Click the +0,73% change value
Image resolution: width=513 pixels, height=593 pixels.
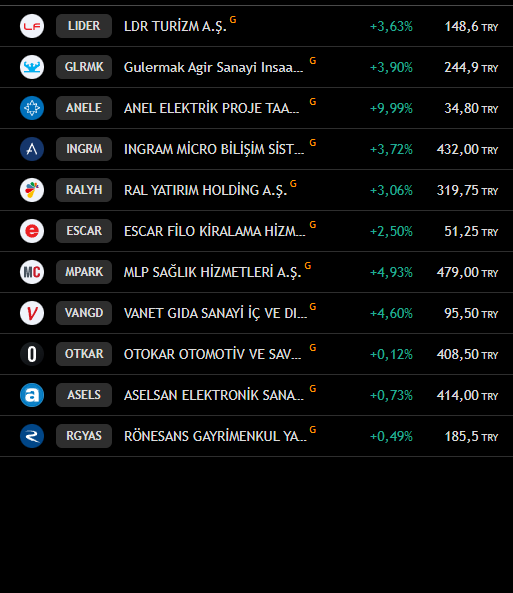[391, 396]
